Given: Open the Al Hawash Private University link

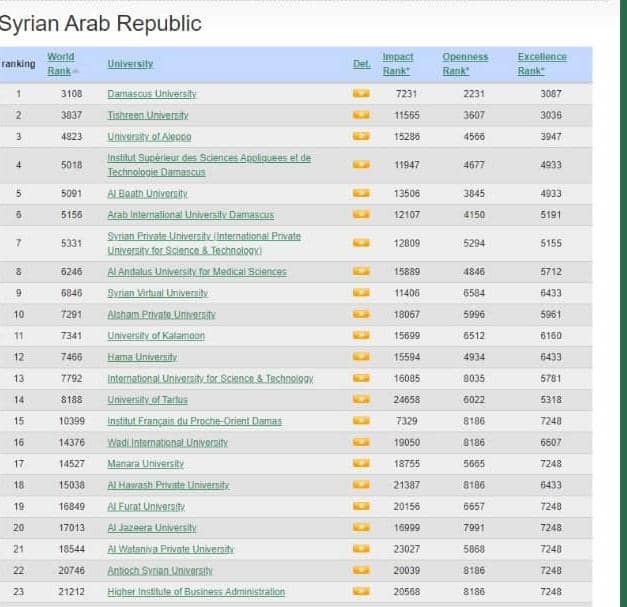Looking at the screenshot, I should [168, 485].
